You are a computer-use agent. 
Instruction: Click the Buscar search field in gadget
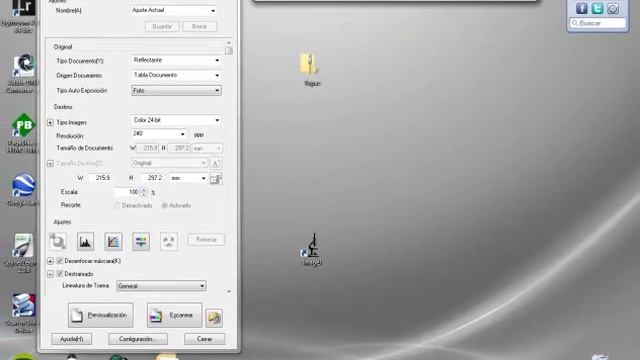pyautogui.click(x=598, y=23)
